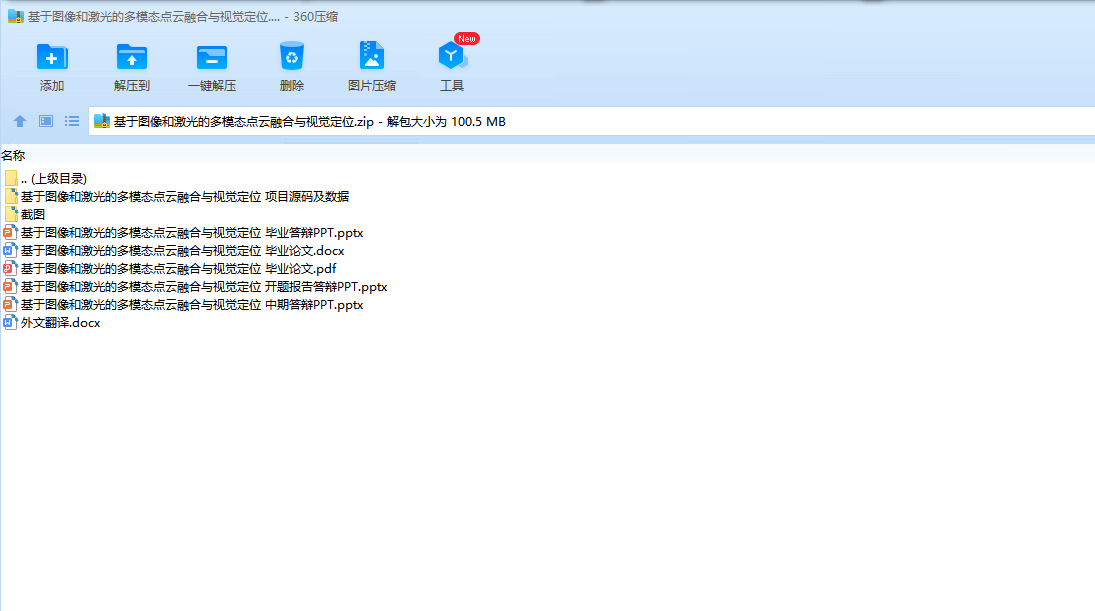
Task: Open the 工具 (Tools) icon with New badge
Action: click(x=452, y=56)
